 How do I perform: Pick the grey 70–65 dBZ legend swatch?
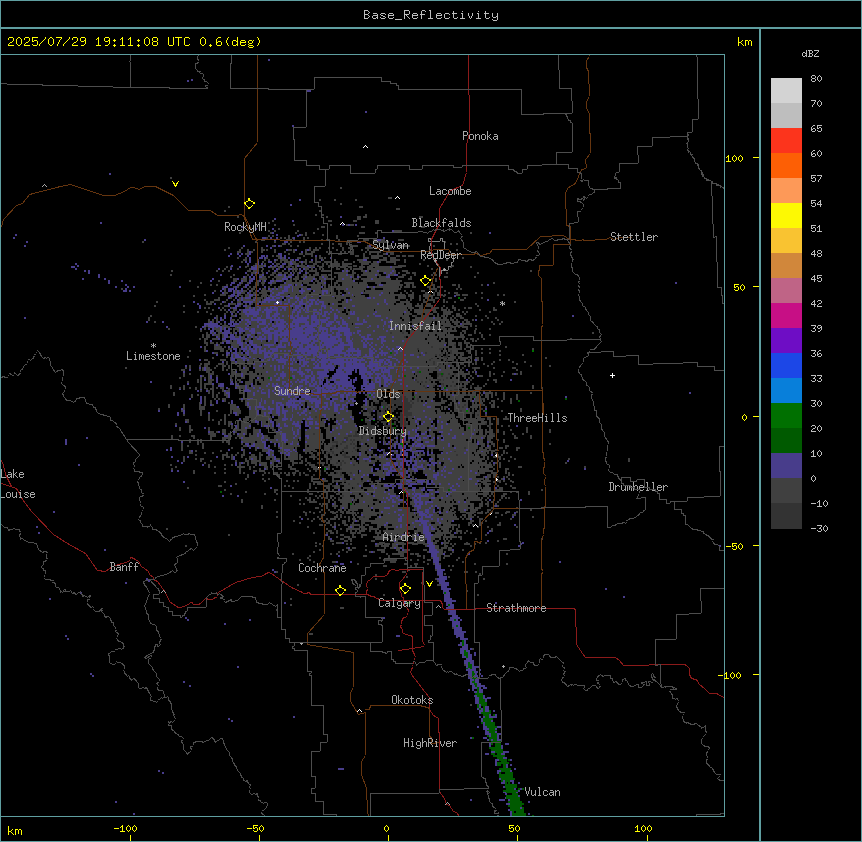[786, 115]
